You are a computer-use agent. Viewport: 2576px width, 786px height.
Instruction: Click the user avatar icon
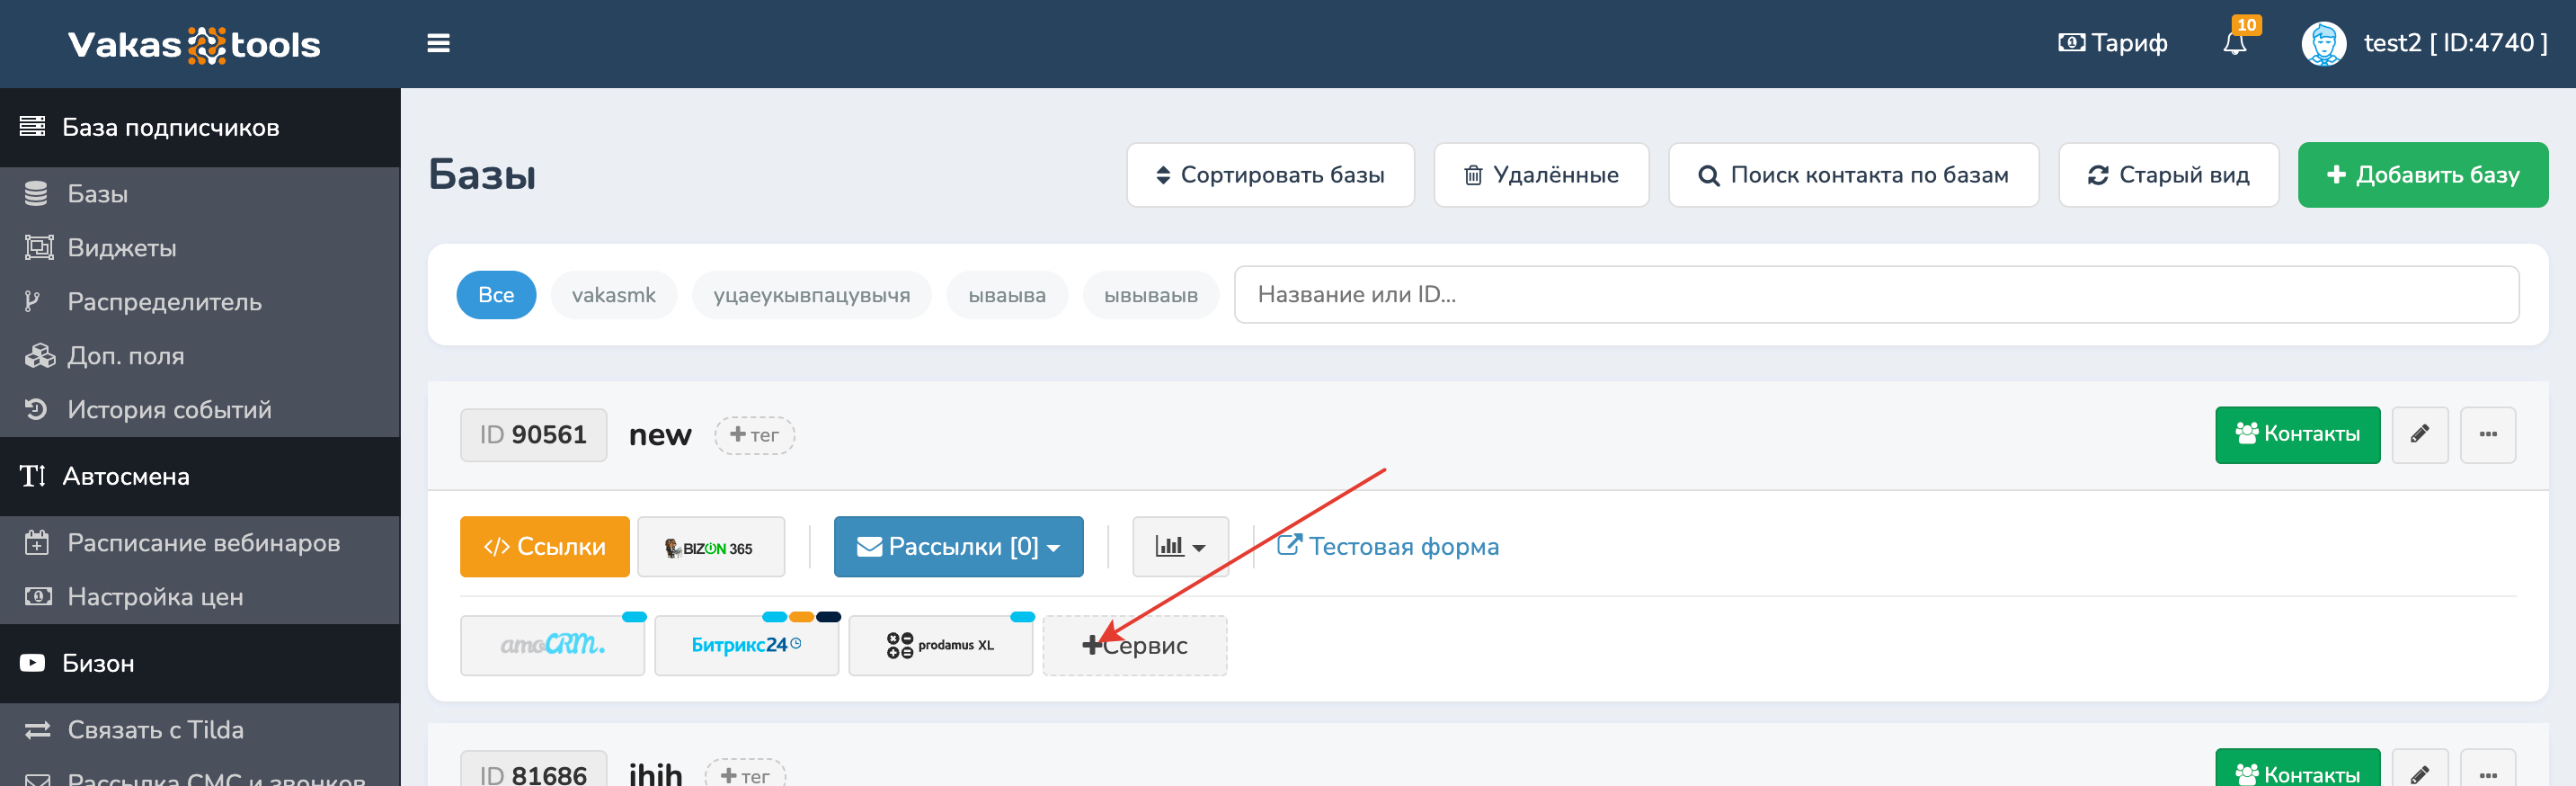click(x=2322, y=44)
